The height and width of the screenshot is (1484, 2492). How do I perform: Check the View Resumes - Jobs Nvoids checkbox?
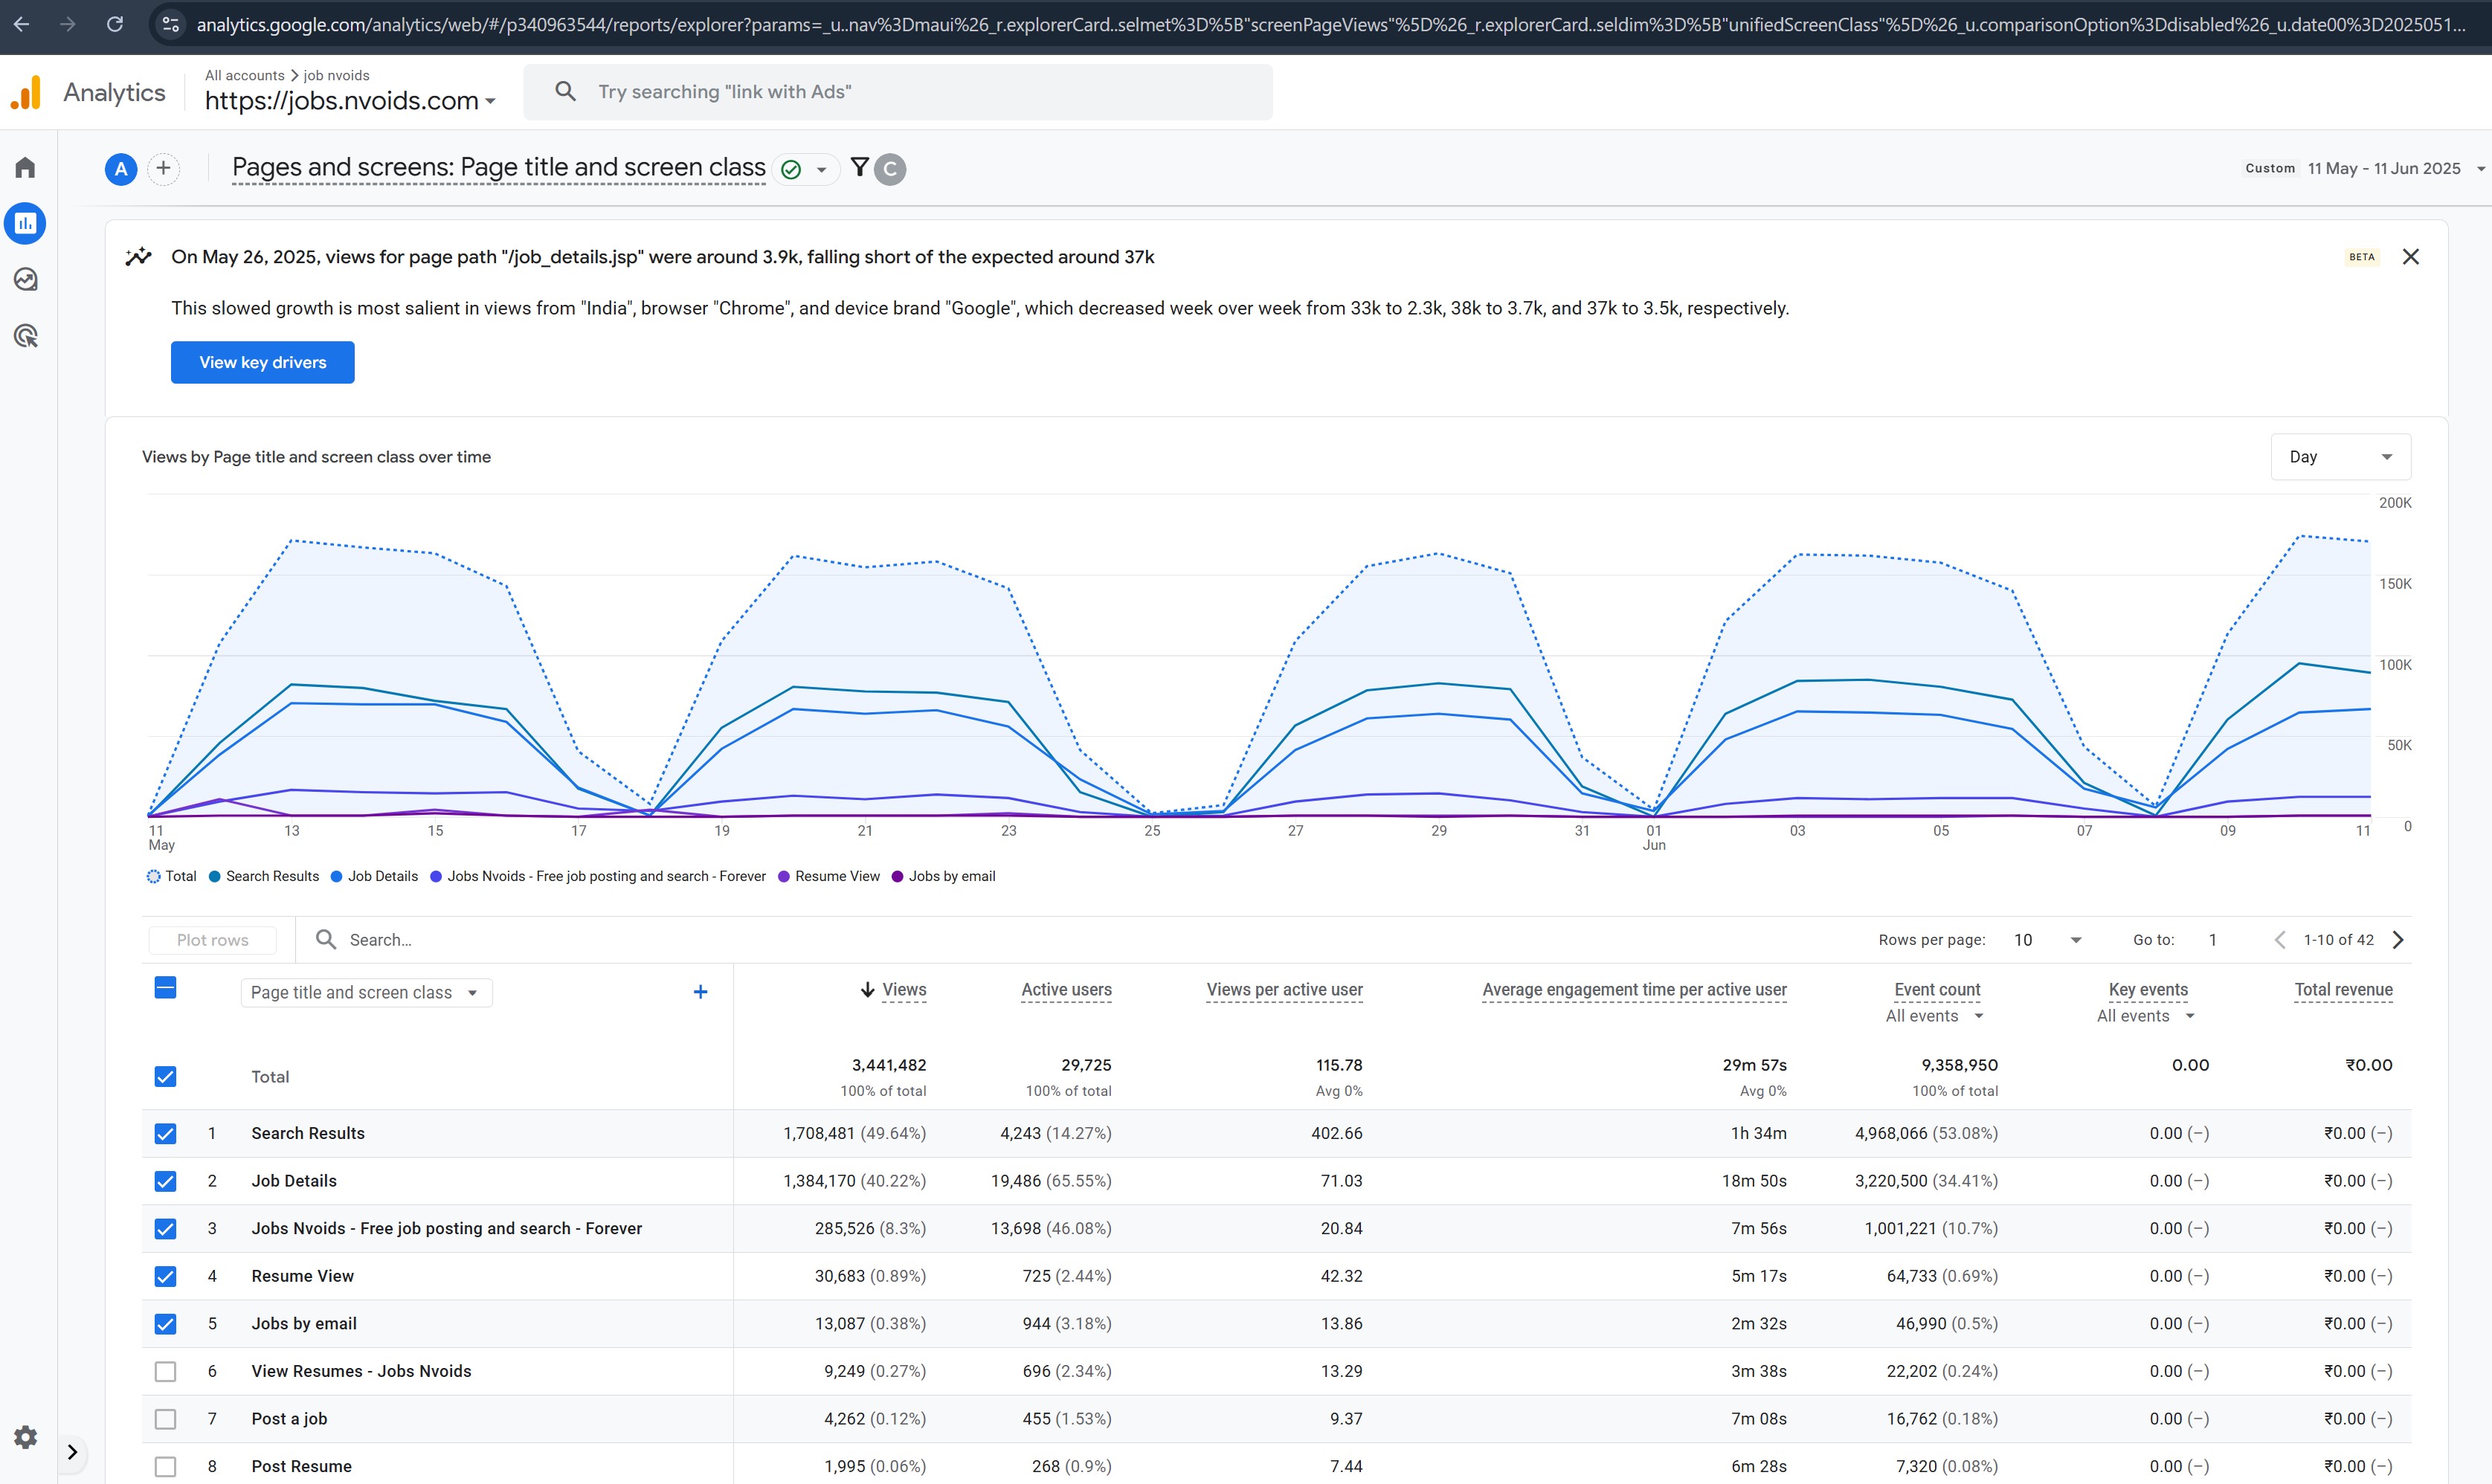pyautogui.click(x=166, y=1371)
